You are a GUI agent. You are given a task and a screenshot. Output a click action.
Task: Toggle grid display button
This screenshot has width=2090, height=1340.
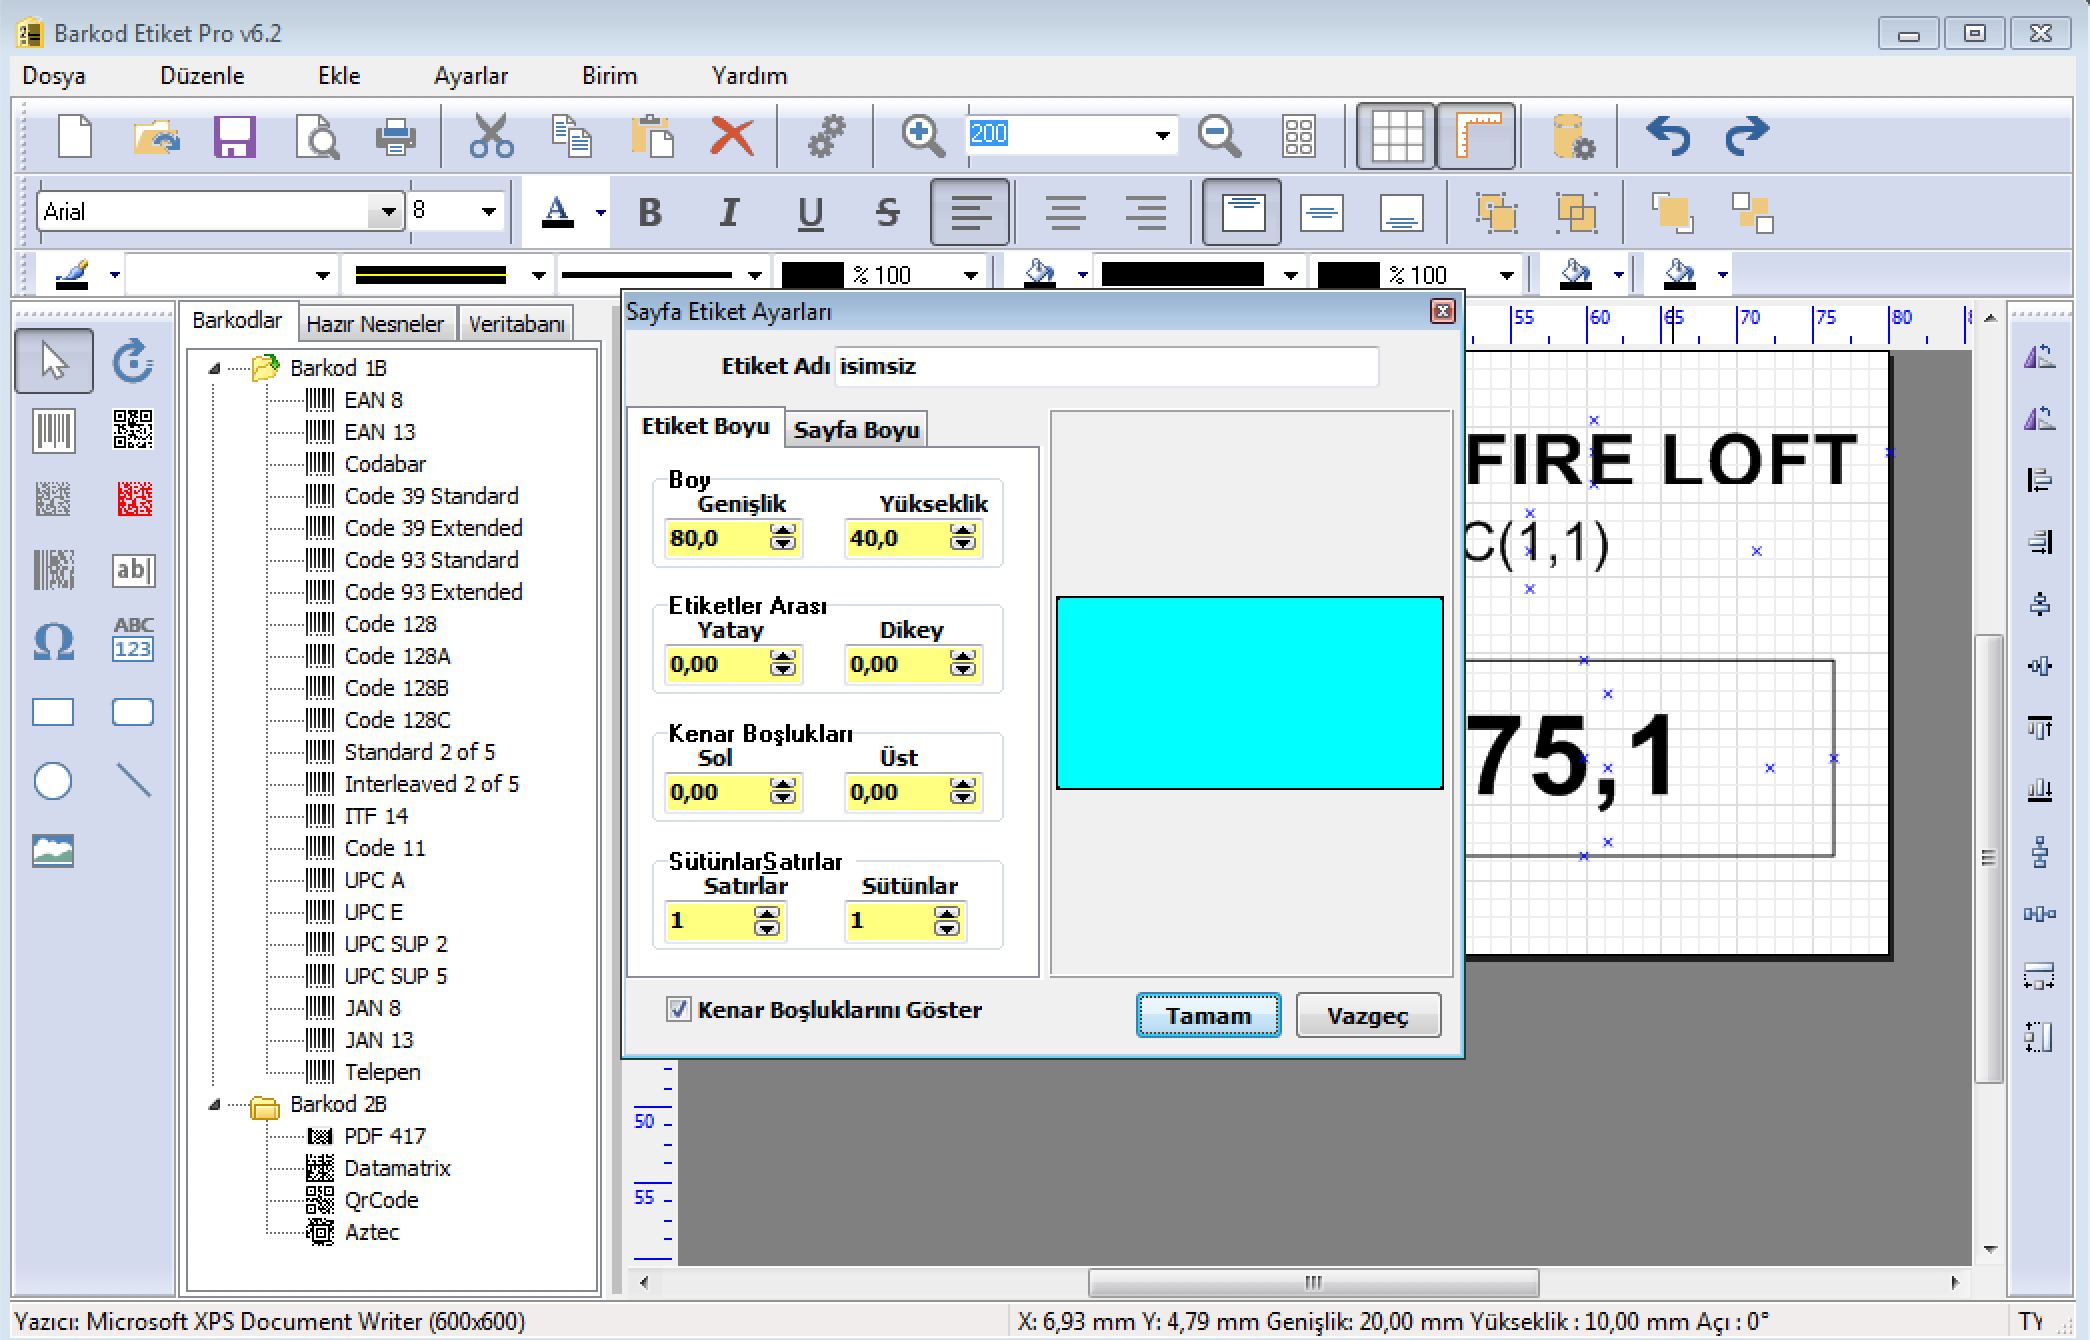(1396, 136)
